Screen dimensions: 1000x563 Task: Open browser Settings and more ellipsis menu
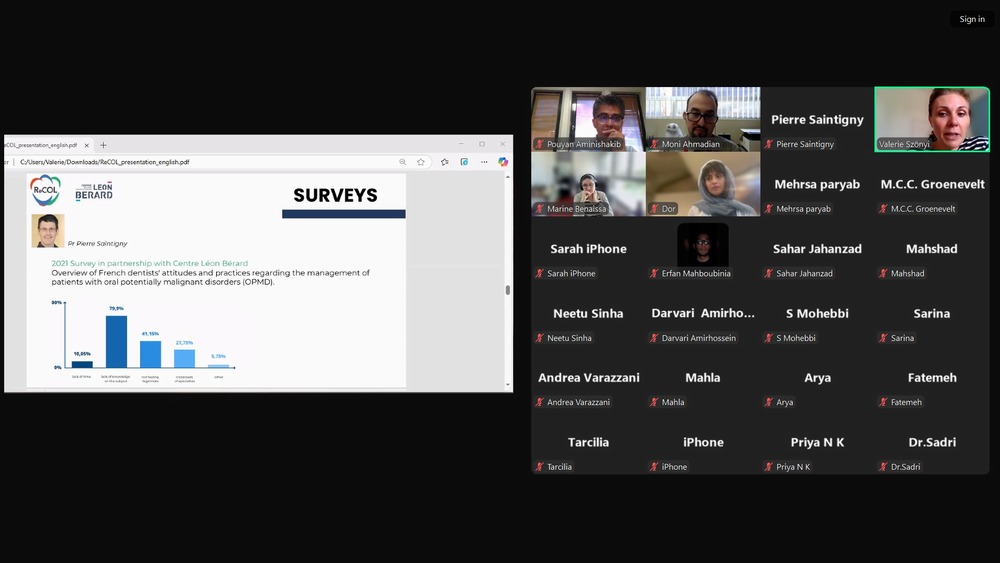tap(485, 162)
